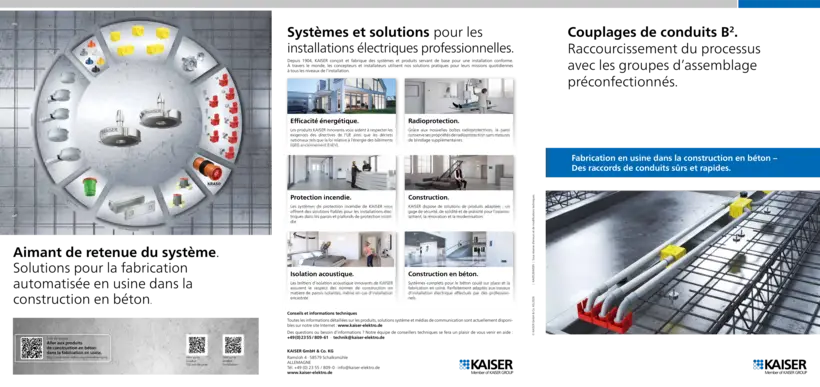Click the caption 'Efficacité énergétique.'
Viewport: 820px width, 387px height.
324,121
